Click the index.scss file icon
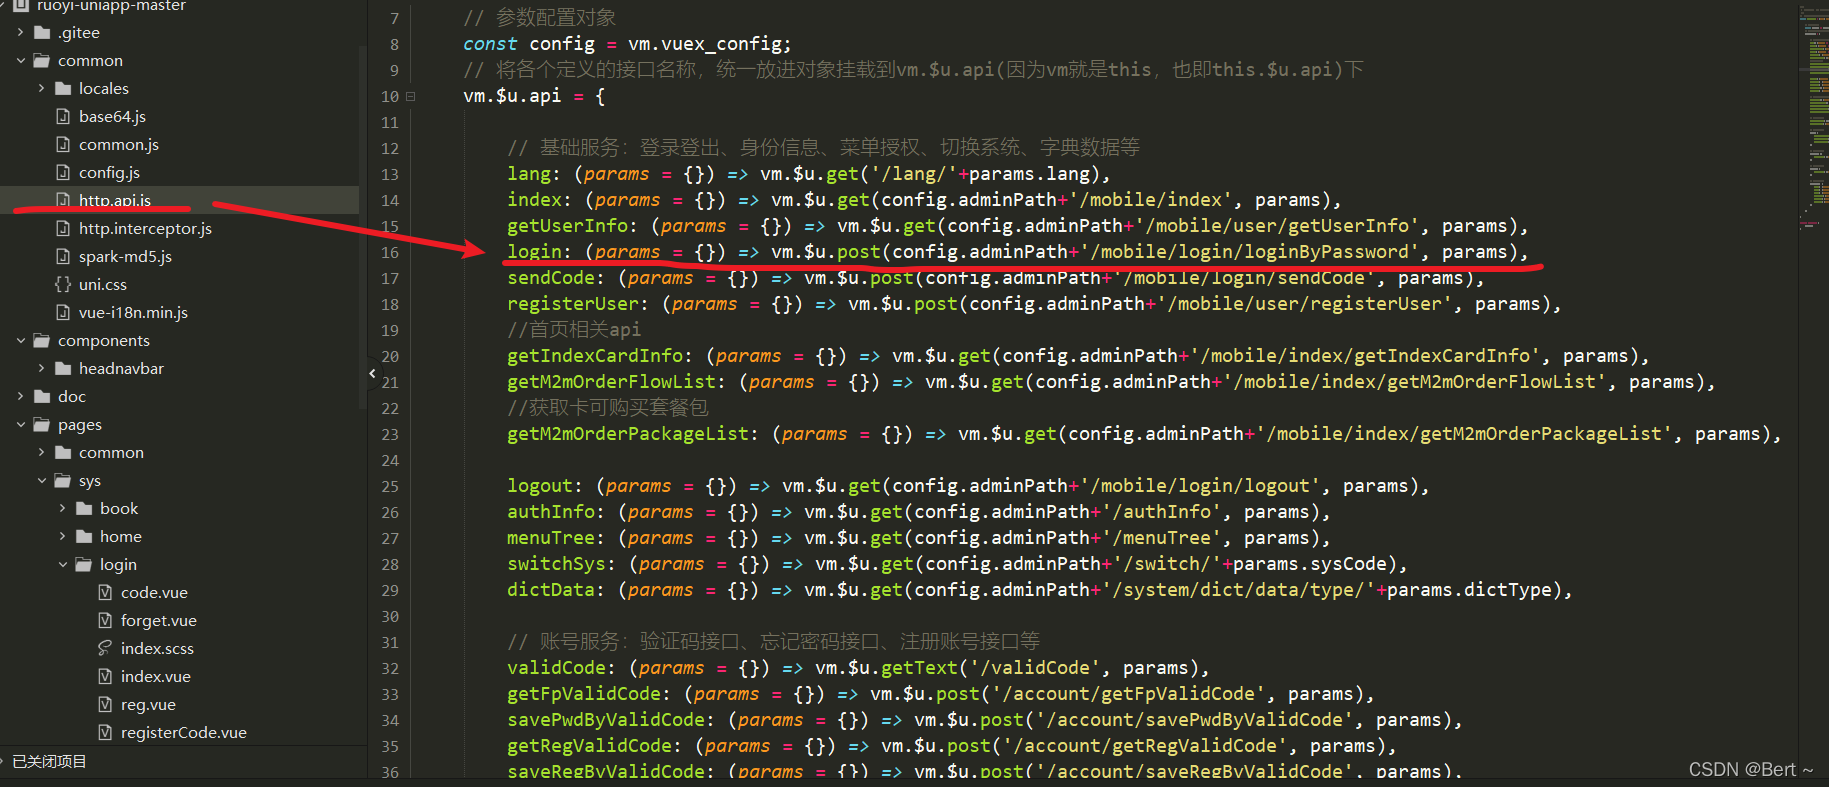1829x787 pixels. pyautogui.click(x=105, y=649)
